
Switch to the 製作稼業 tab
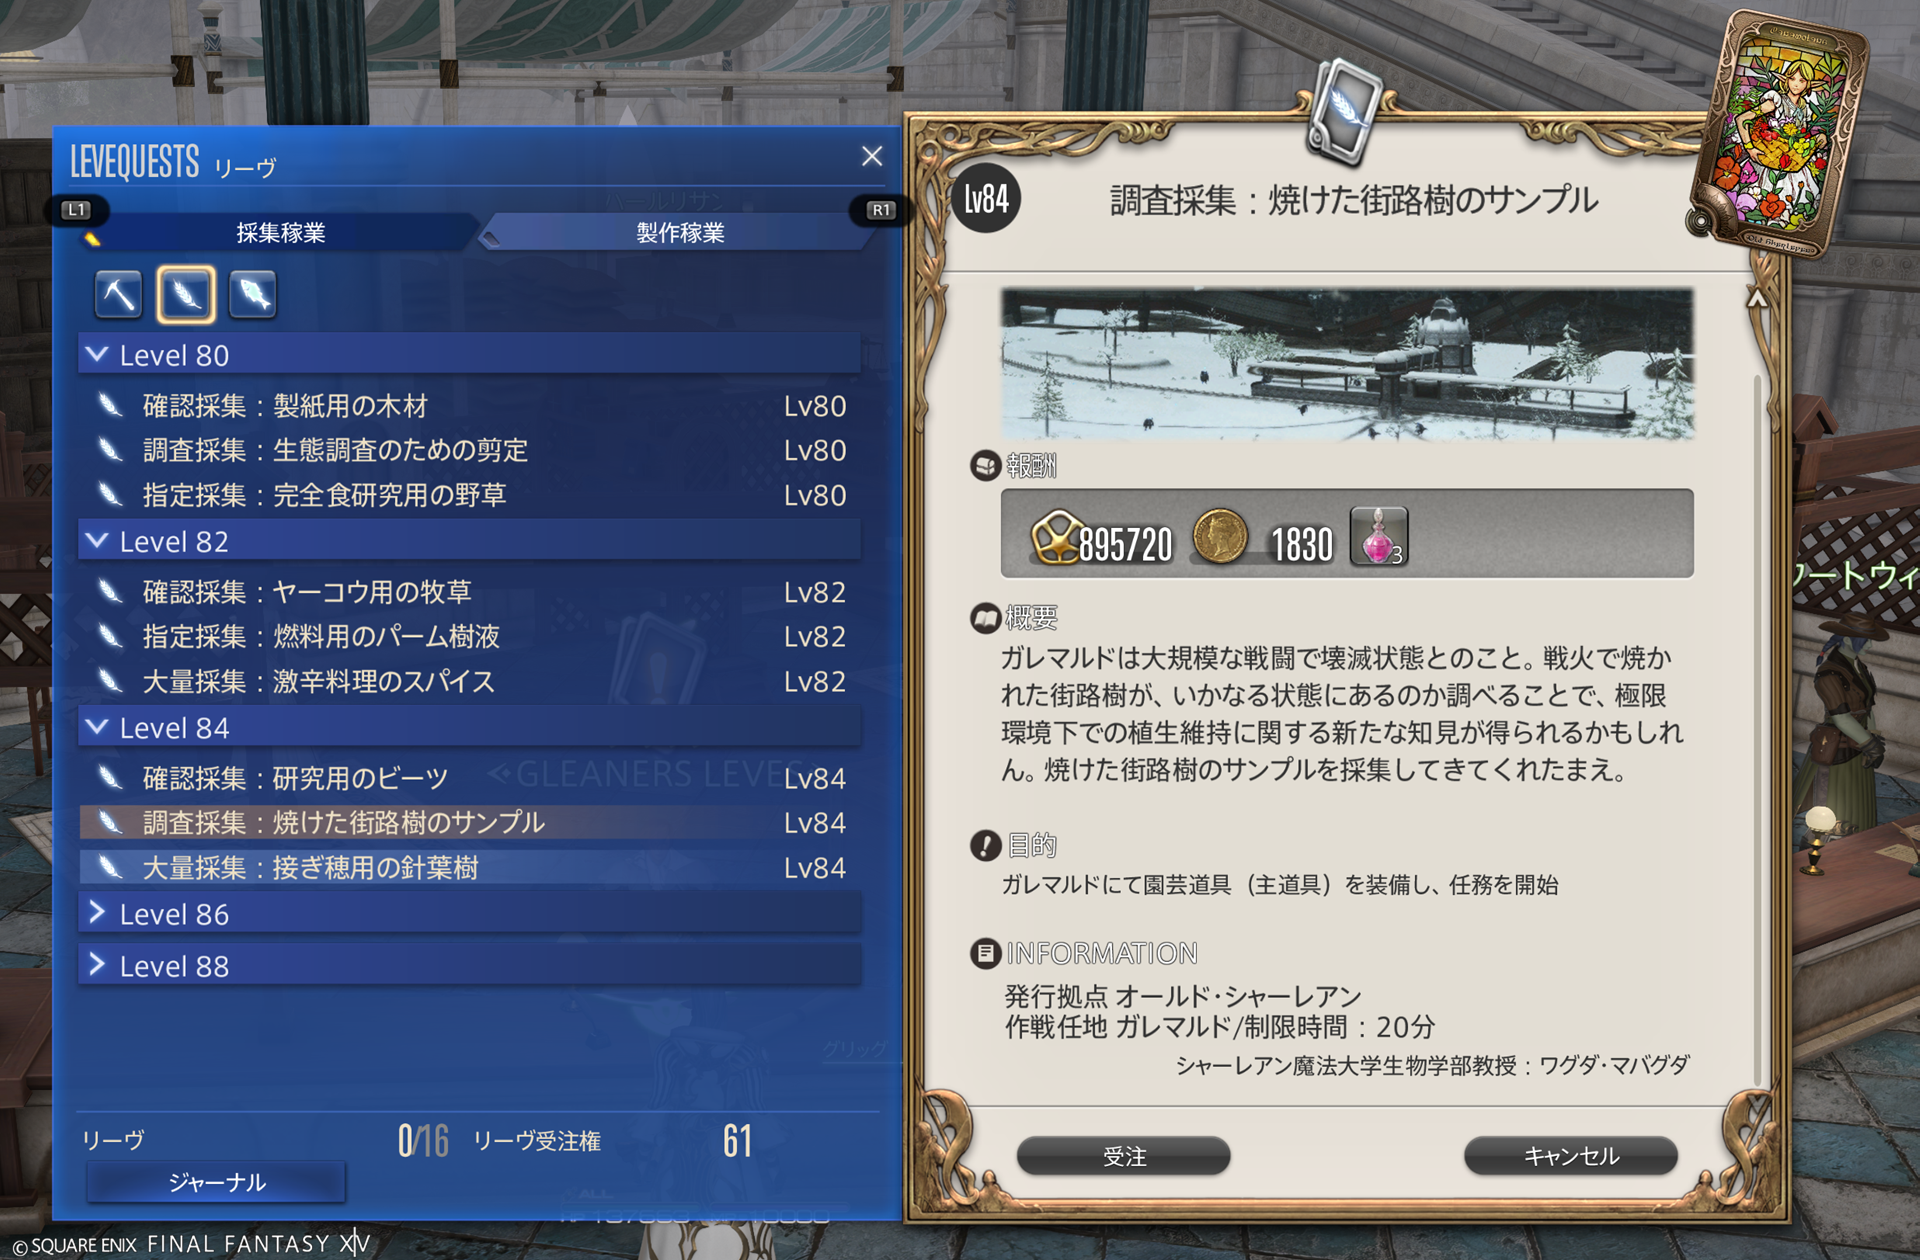pos(680,233)
